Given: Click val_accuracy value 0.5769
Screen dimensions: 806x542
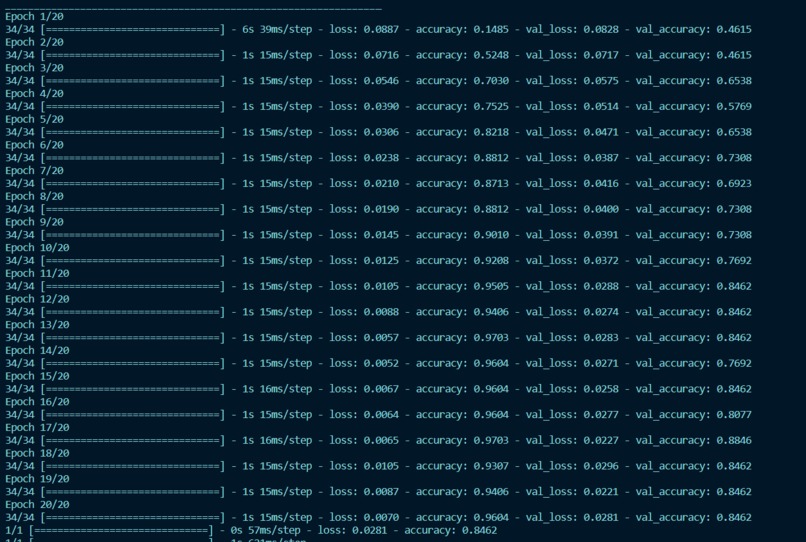Looking at the screenshot, I should click(734, 106).
